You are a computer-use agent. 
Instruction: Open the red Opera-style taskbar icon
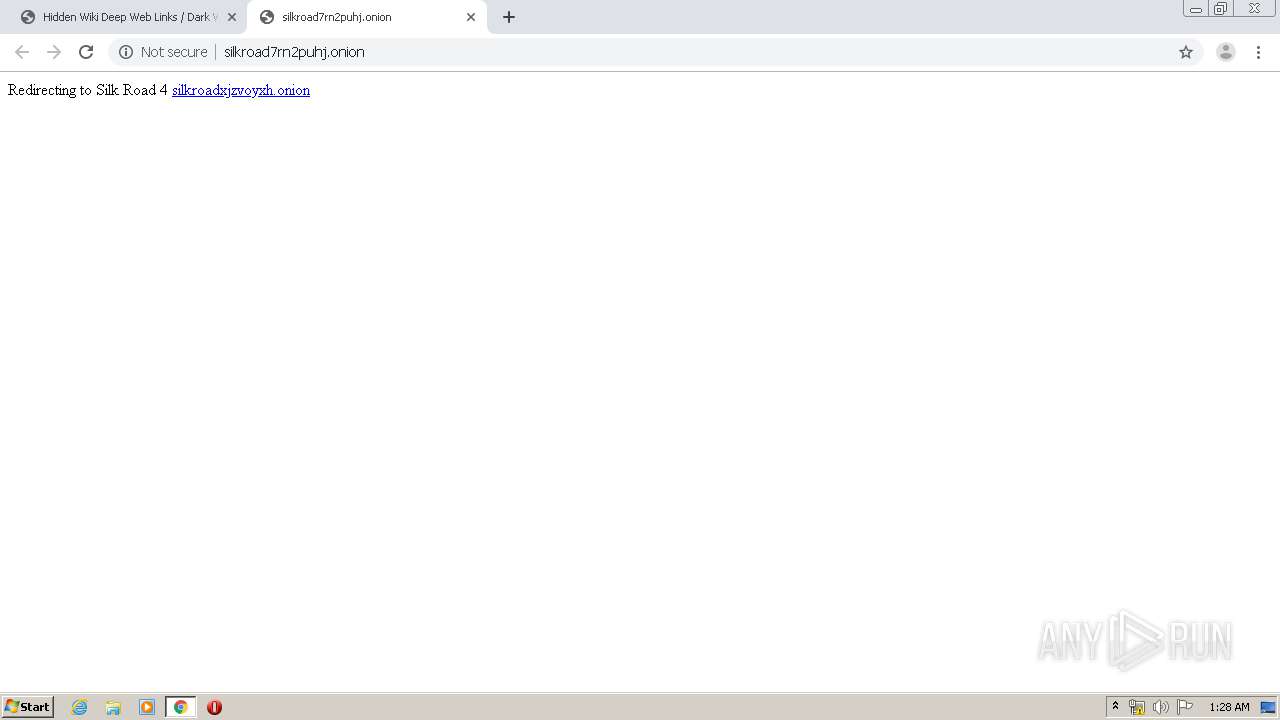(x=214, y=707)
